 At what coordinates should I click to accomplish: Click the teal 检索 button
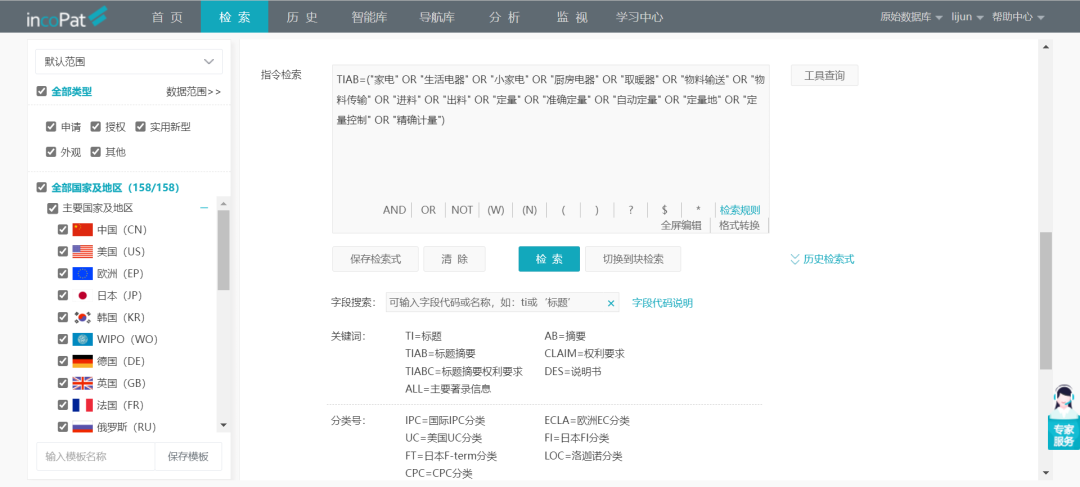click(x=548, y=259)
